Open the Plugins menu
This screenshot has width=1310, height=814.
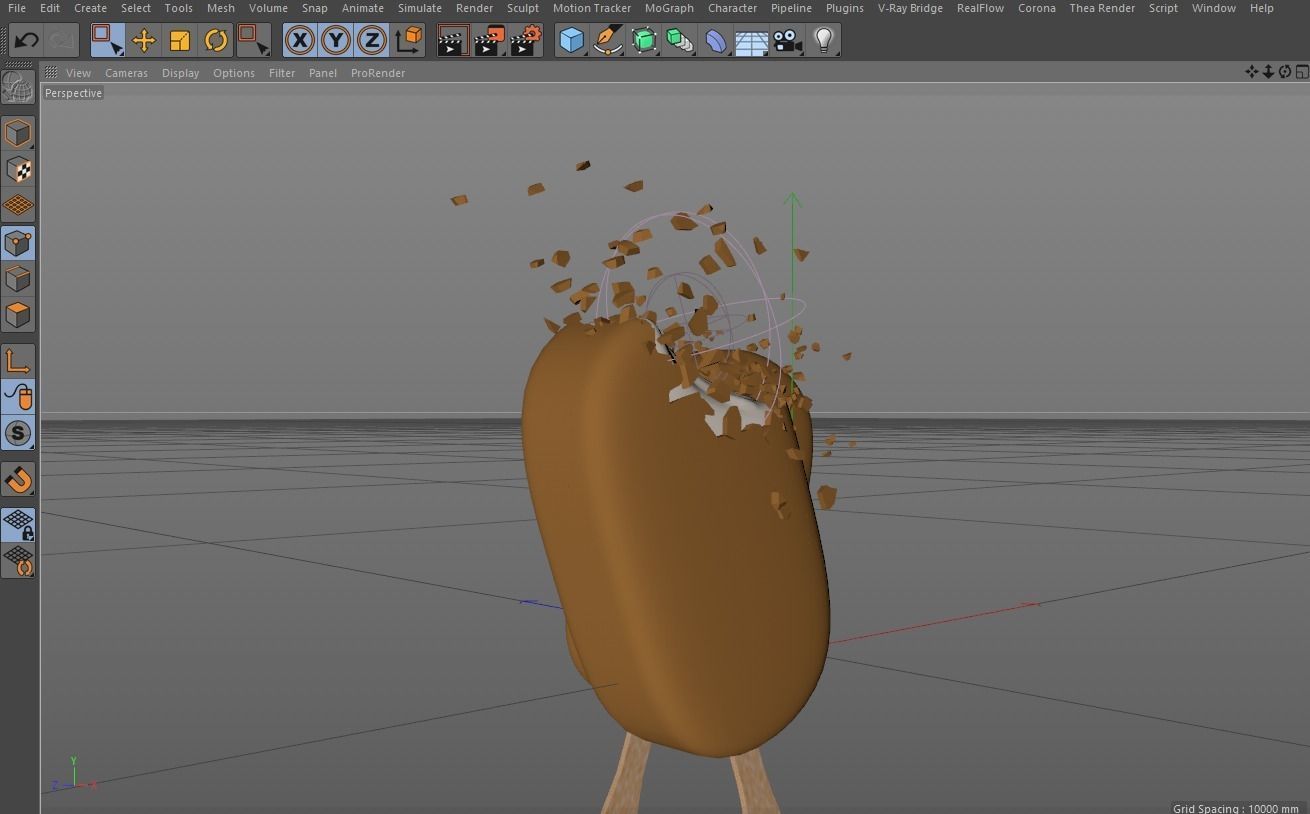point(844,8)
